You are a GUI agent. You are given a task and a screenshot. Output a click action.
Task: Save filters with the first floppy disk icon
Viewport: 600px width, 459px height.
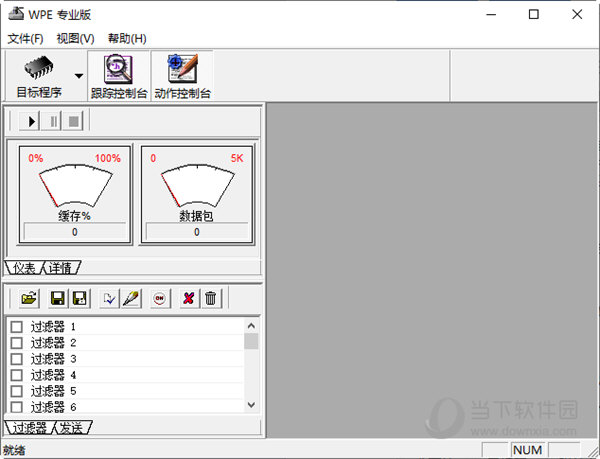58,298
